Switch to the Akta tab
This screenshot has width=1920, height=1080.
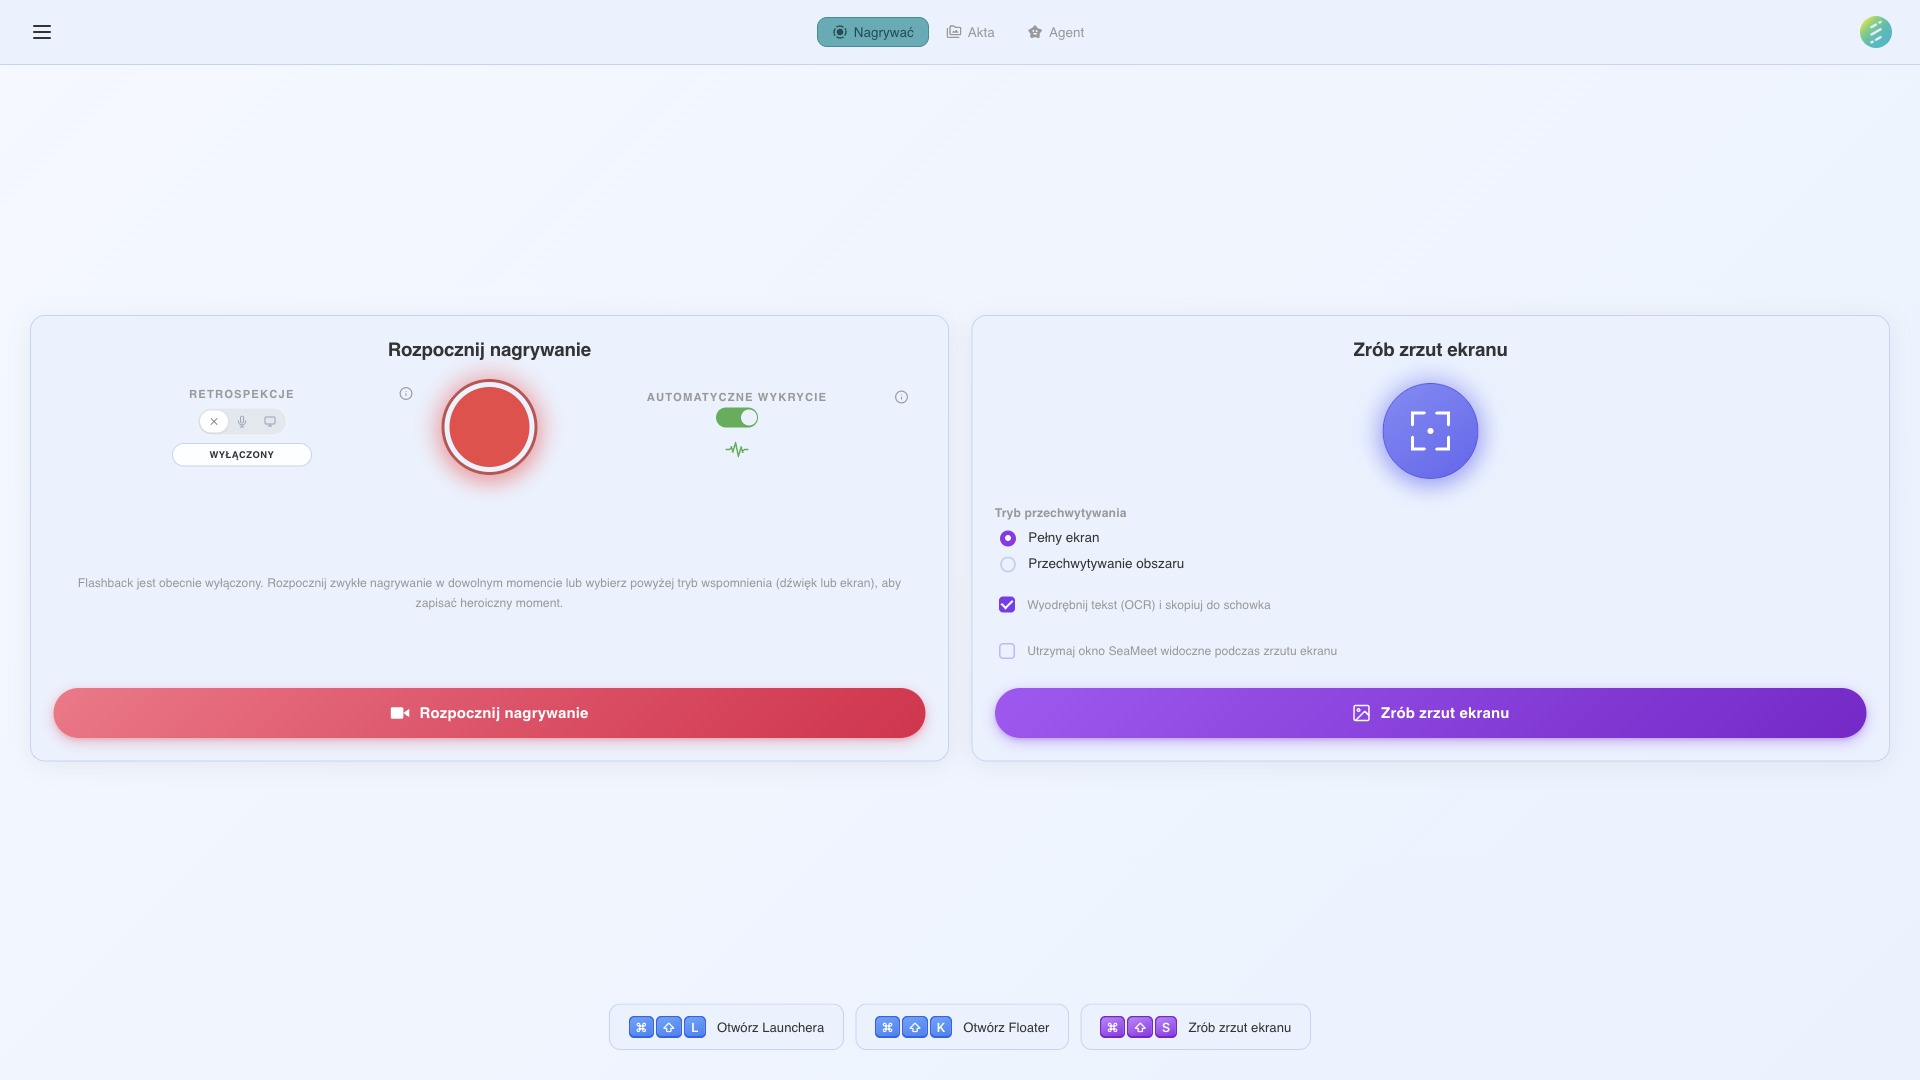pyautogui.click(x=970, y=32)
